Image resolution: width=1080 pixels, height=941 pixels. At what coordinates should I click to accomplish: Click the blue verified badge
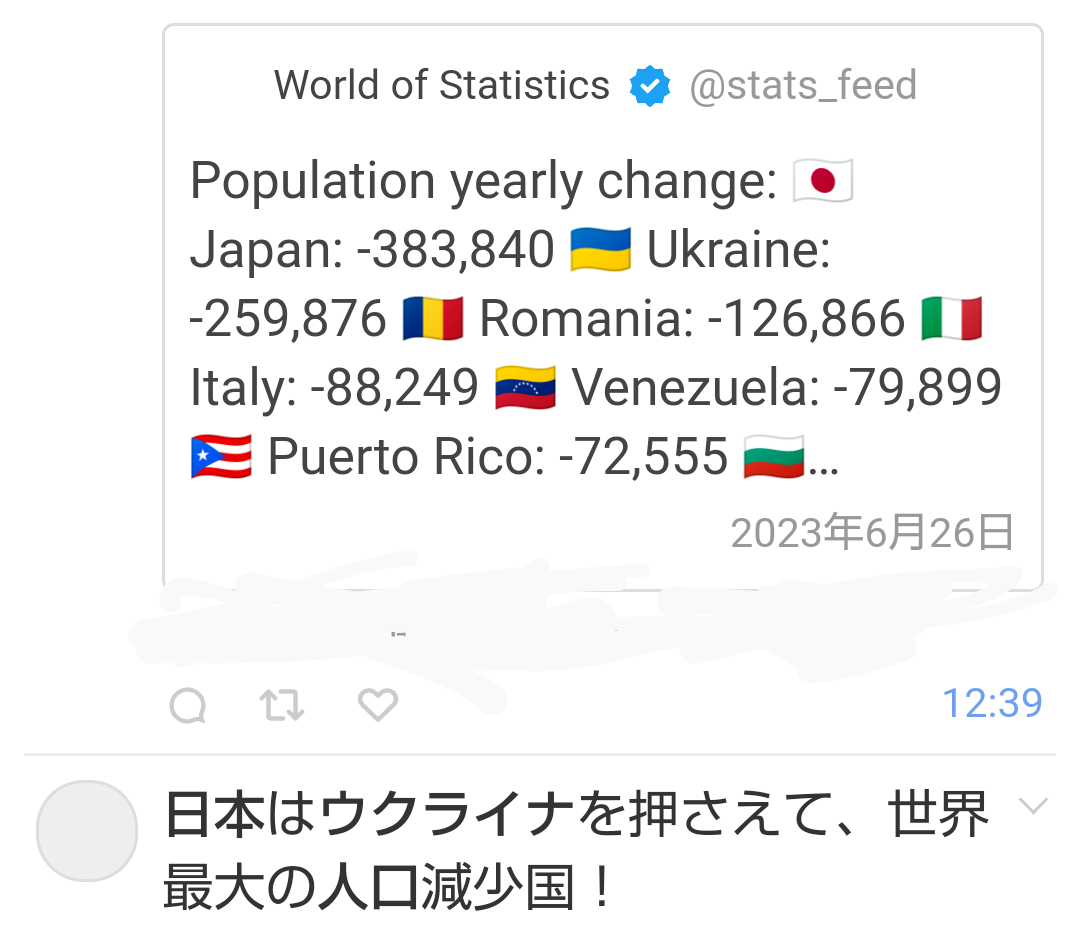click(650, 86)
